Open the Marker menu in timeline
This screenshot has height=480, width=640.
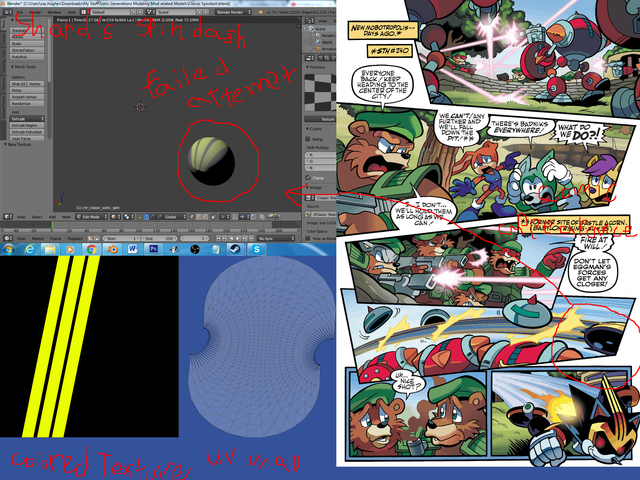38,238
